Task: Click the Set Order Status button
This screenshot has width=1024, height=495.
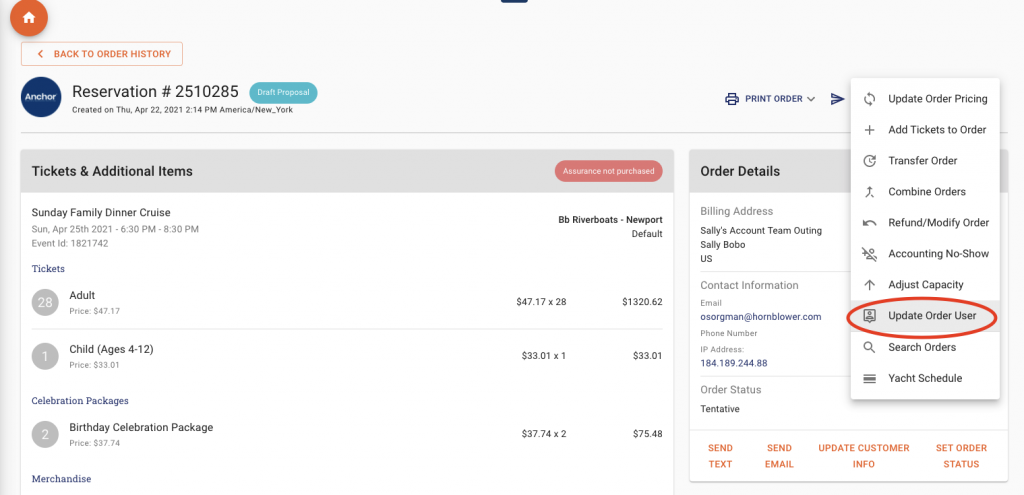Action: point(961,456)
